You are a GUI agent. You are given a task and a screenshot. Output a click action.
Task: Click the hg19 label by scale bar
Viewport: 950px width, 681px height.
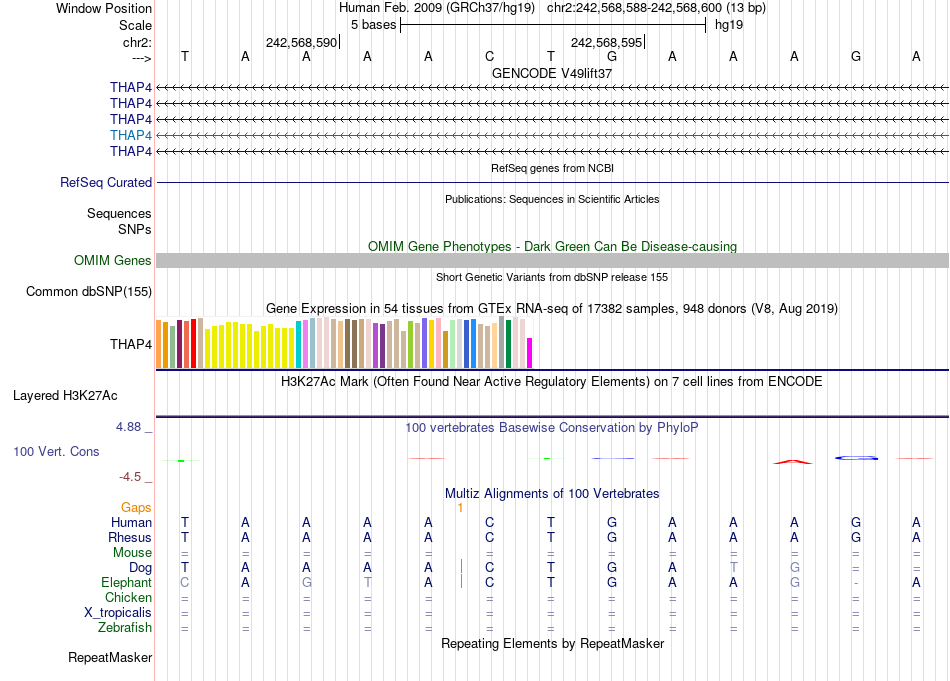(x=729, y=25)
